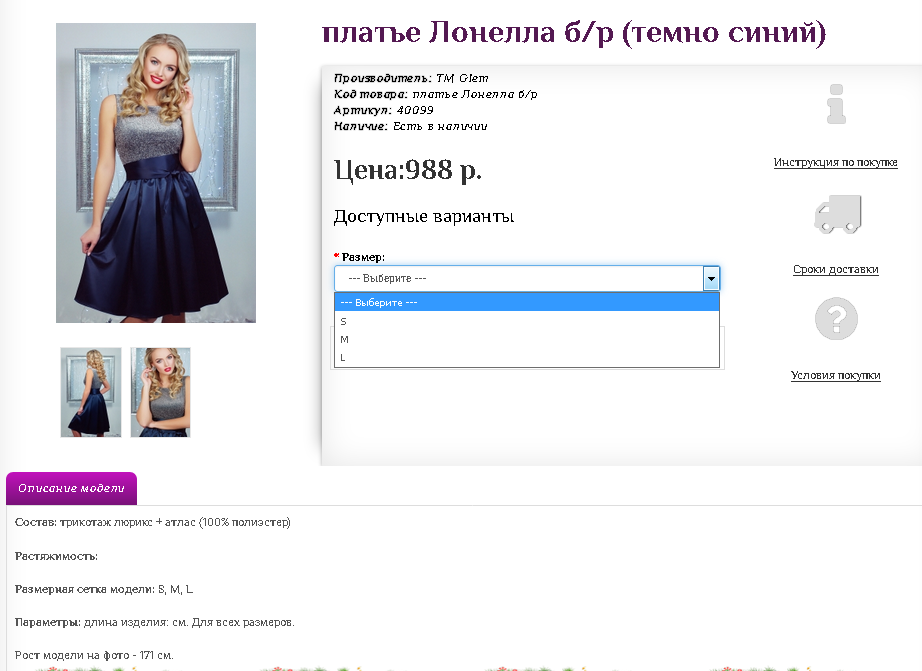View the back-view dress thumbnail

coord(91,392)
